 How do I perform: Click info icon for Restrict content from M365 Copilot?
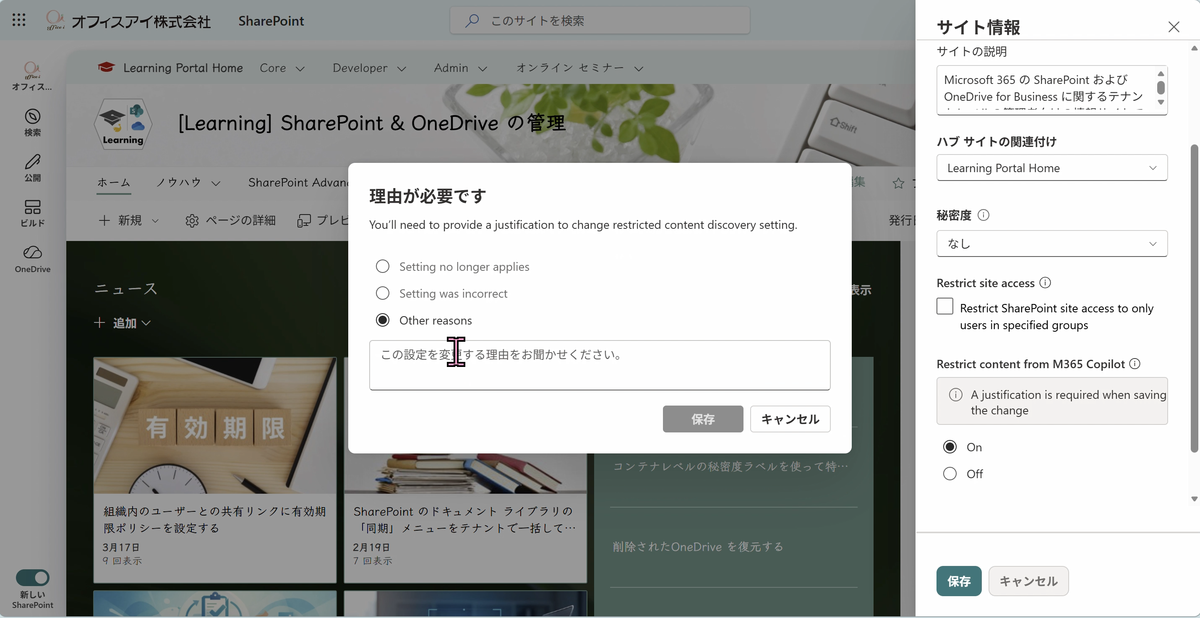tap(1134, 364)
